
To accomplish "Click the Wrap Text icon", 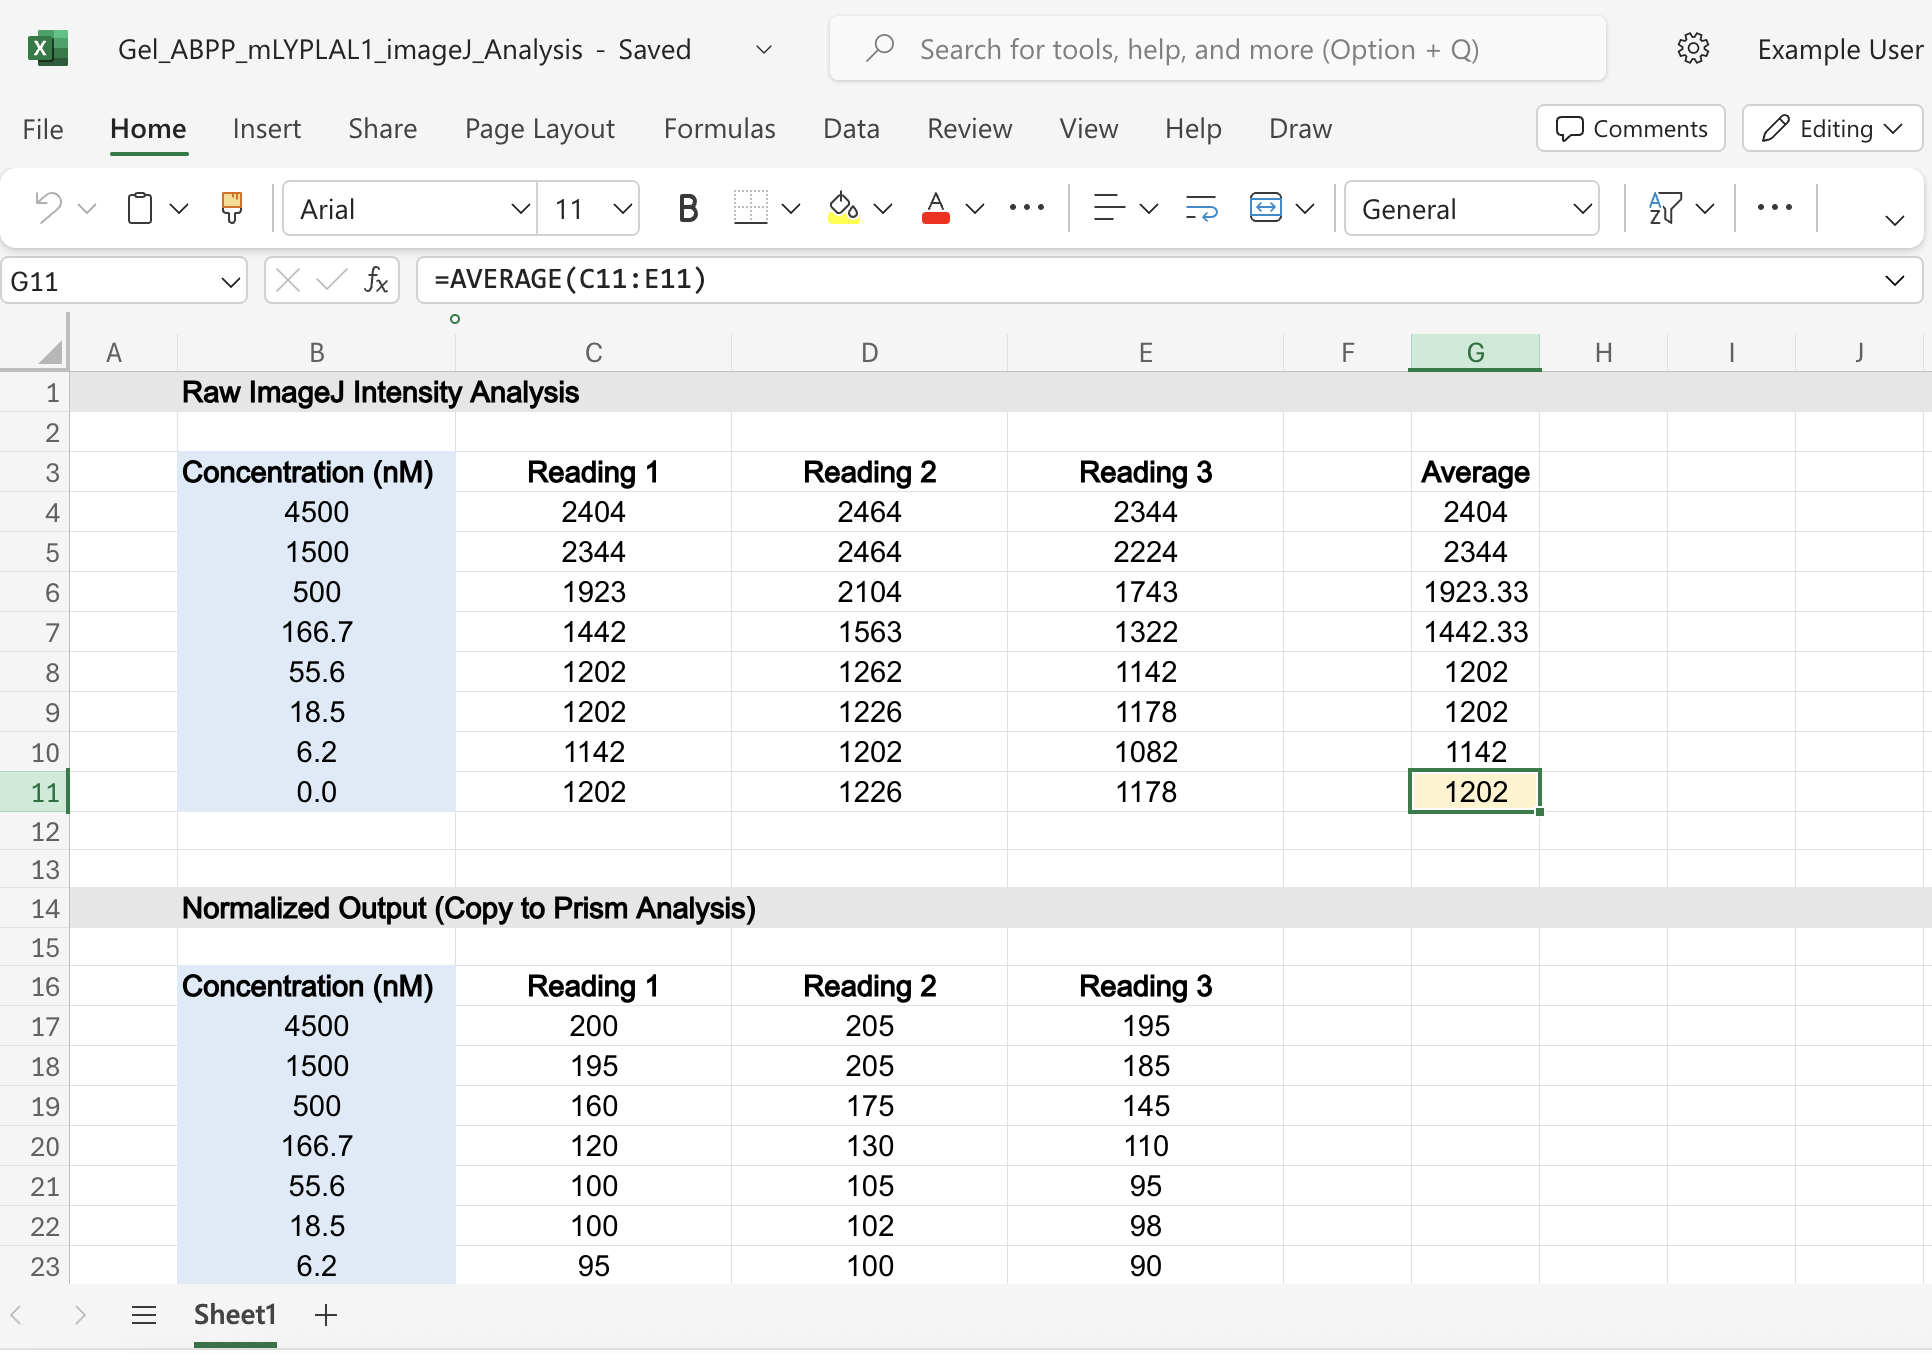I will [x=1201, y=207].
